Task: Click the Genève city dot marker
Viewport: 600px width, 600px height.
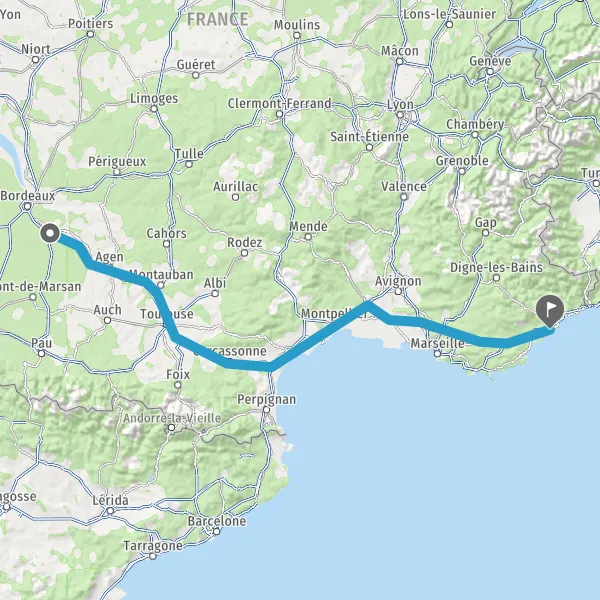Action: coord(490,72)
